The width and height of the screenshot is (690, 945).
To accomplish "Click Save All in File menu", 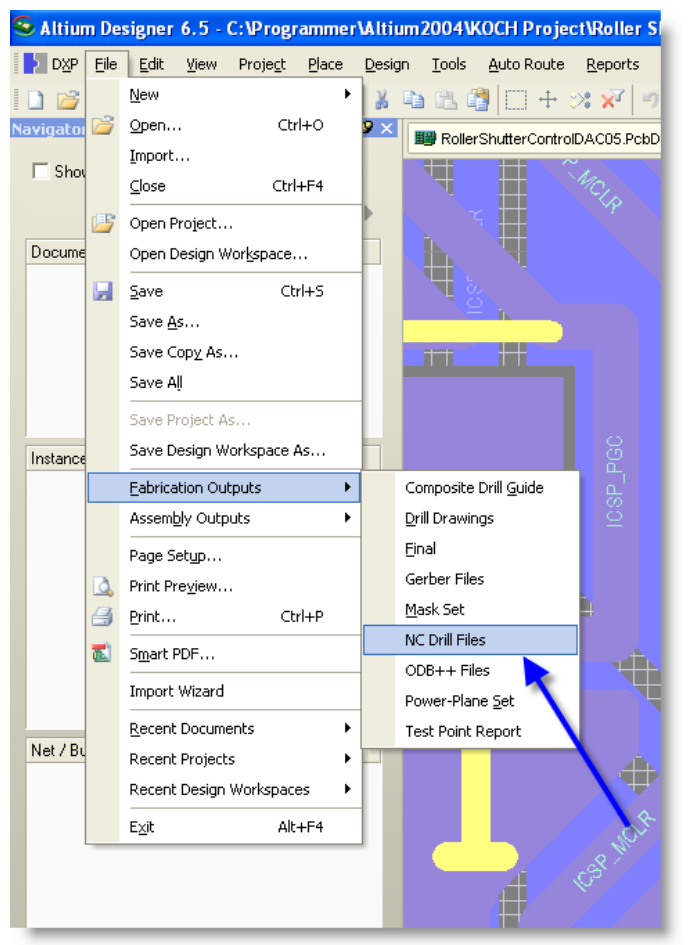I will (x=155, y=382).
